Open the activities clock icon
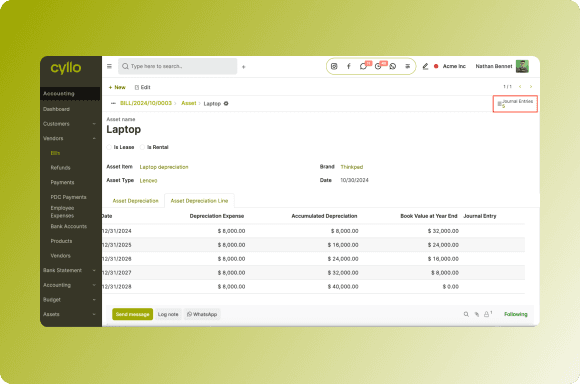 378,66
